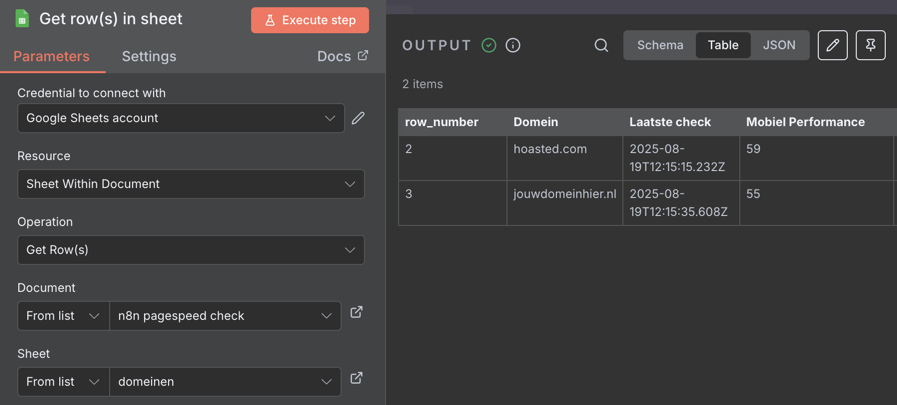Pin the output data

pos(871,45)
